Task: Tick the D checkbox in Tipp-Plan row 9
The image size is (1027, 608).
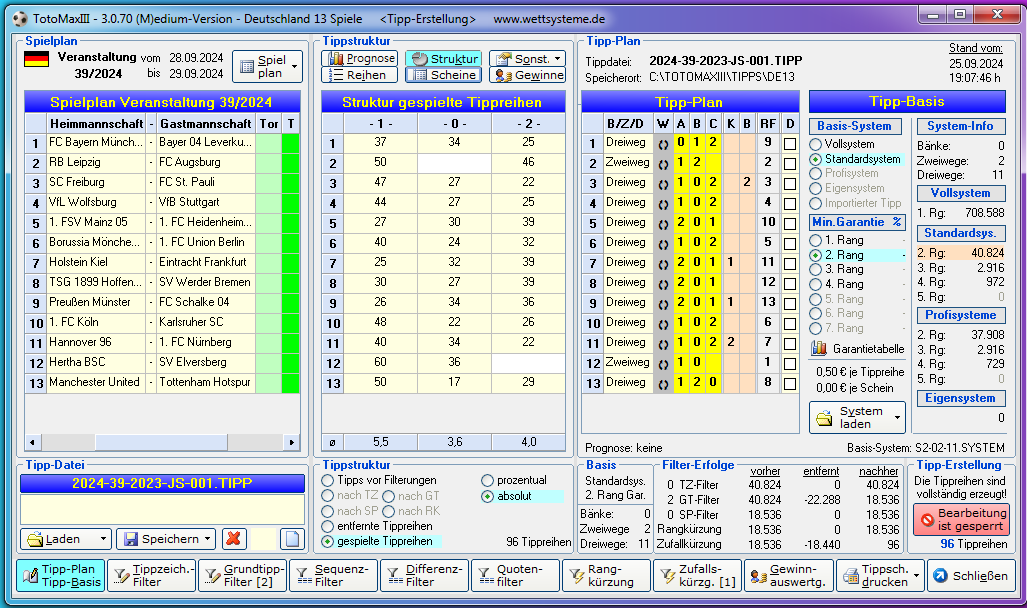Action: pyautogui.click(x=790, y=303)
